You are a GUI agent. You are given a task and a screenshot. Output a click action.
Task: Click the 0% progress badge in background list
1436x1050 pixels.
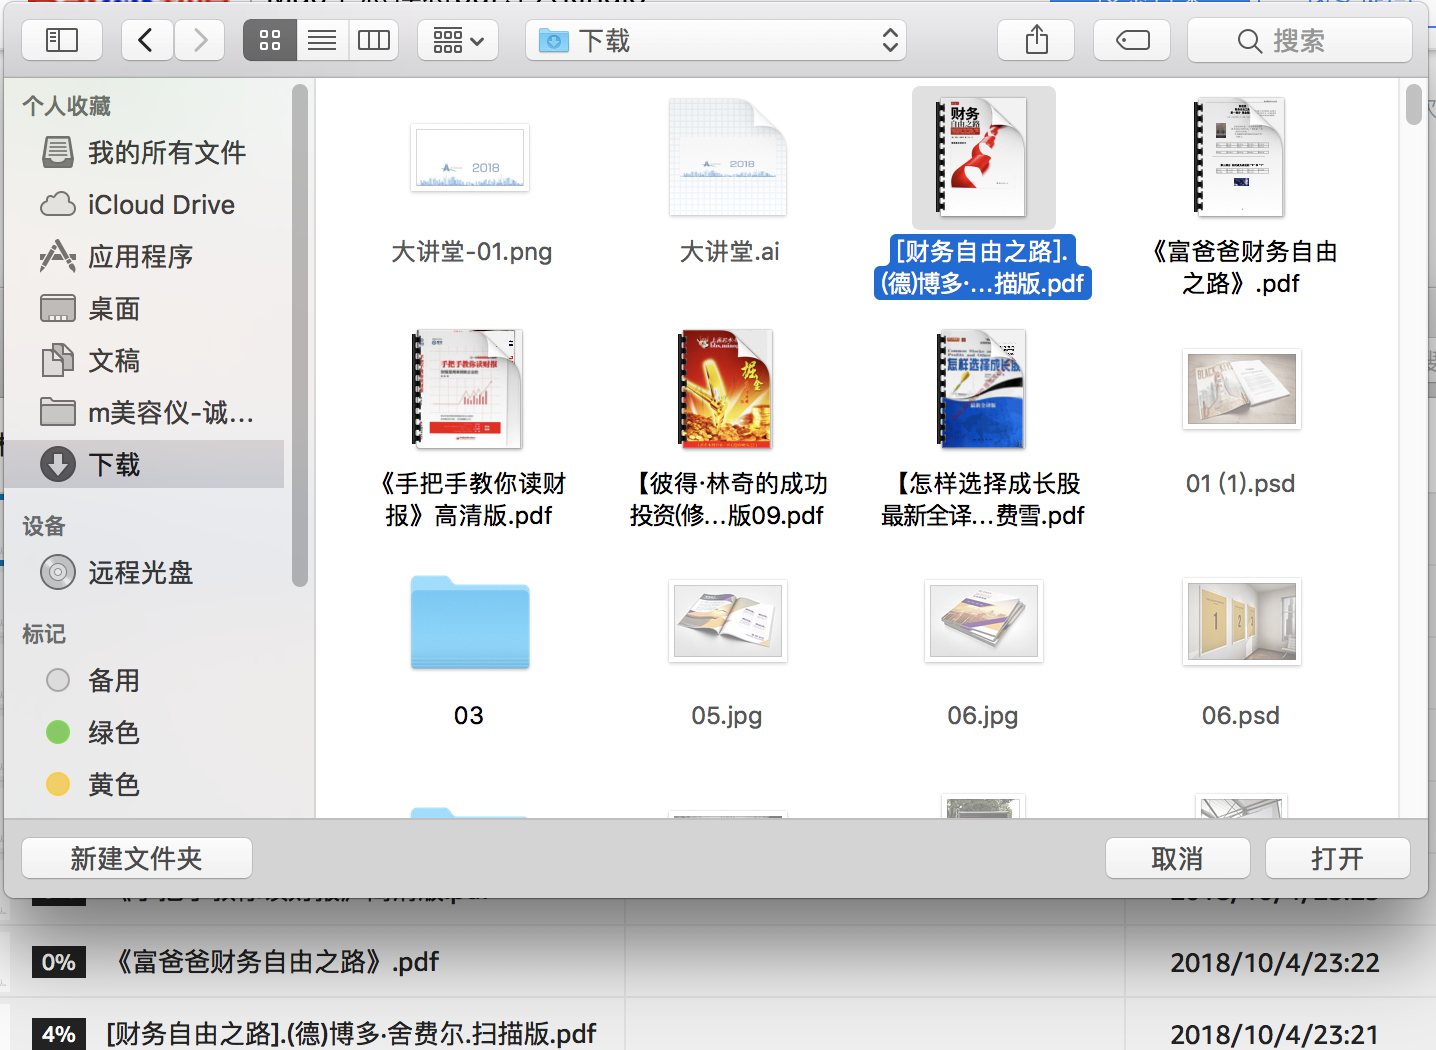pos(59,962)
